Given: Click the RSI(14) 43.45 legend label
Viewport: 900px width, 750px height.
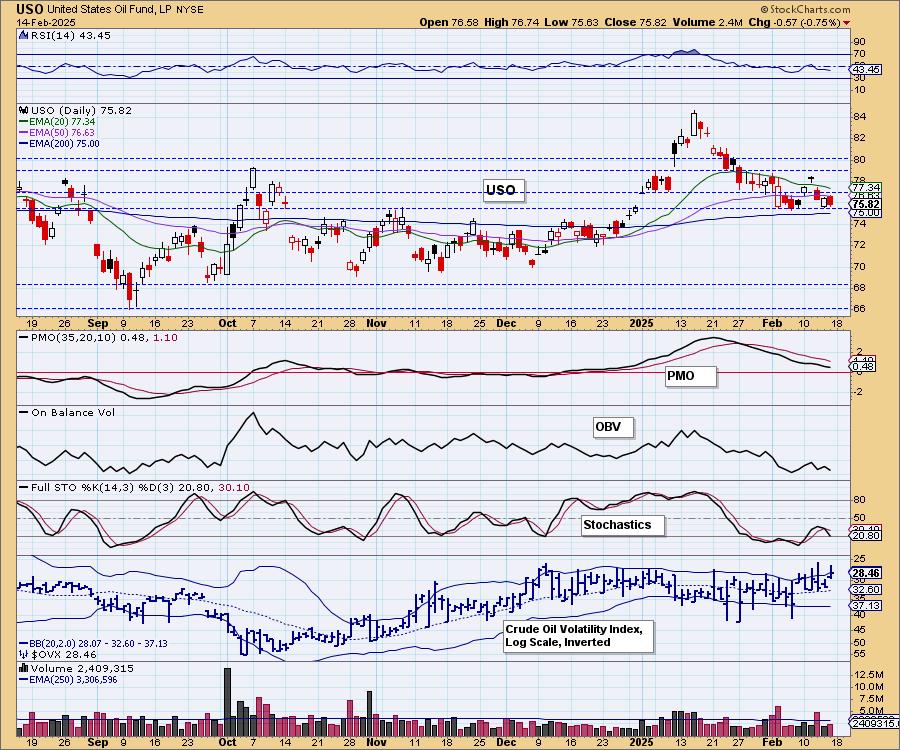Looking at the screenshot, I should tap(71, 35).
